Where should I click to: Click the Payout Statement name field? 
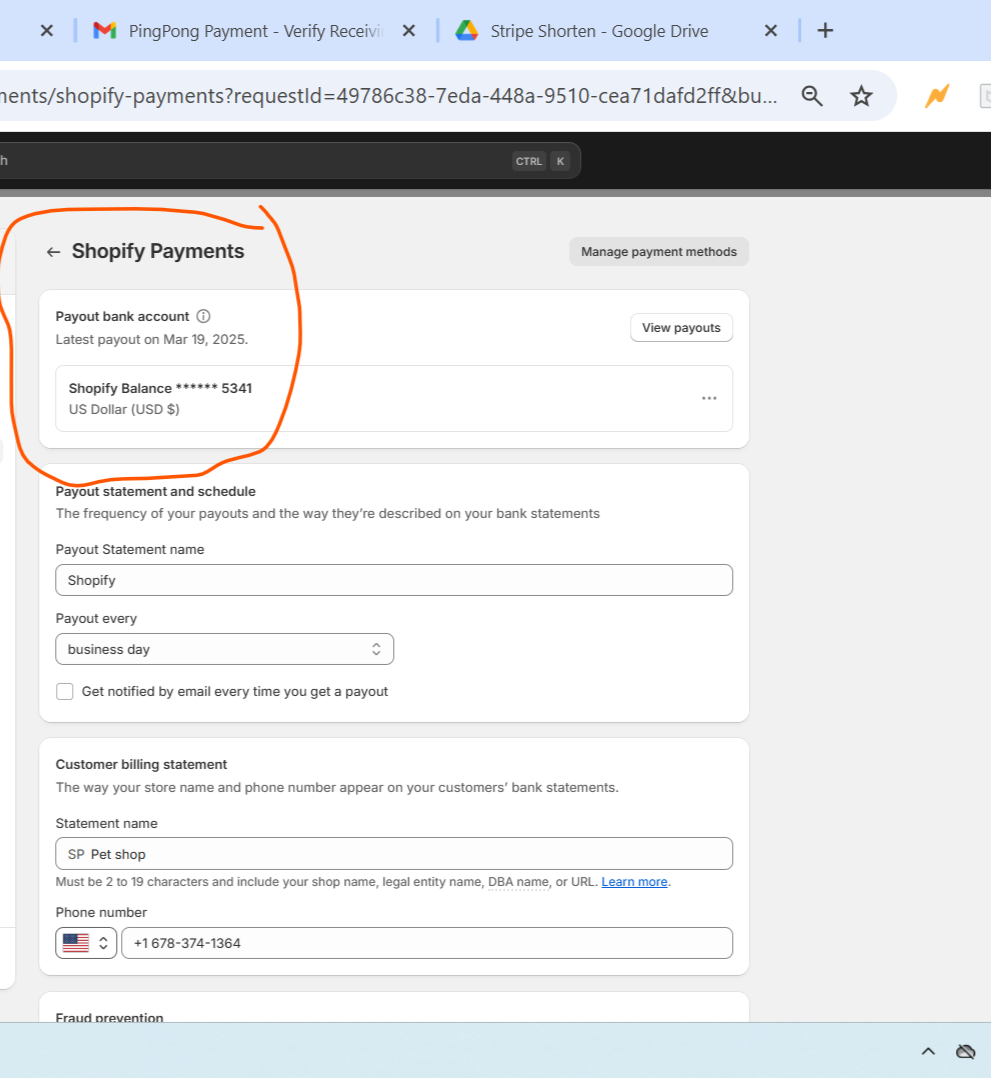pyautogui.click(x=394, y=580)
